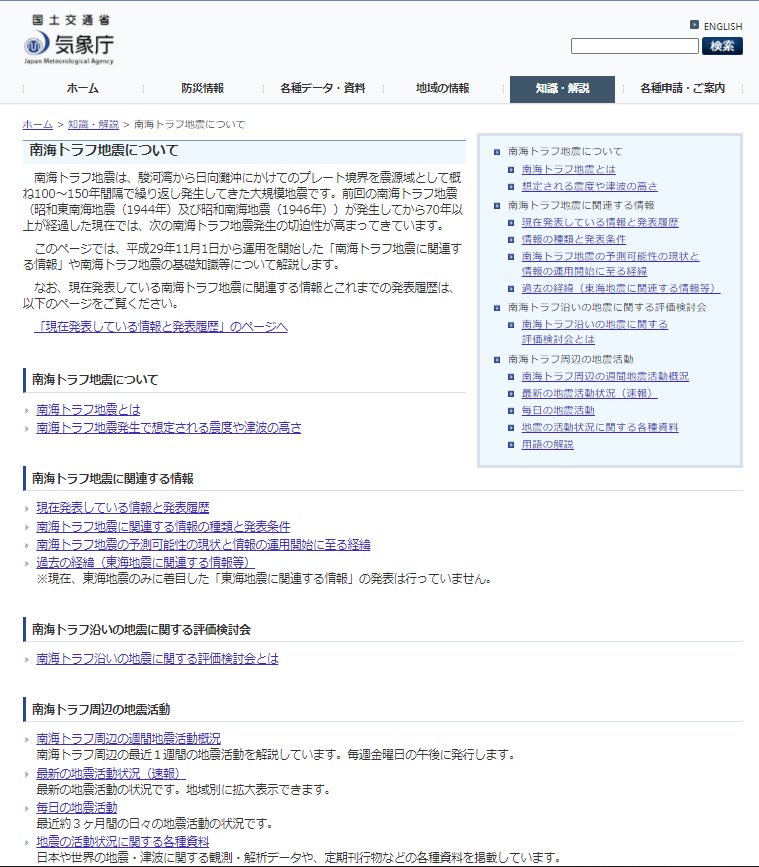Open the 各種申請・ご案内 navigation tab

pyautogui.click(x=683, y=88)
